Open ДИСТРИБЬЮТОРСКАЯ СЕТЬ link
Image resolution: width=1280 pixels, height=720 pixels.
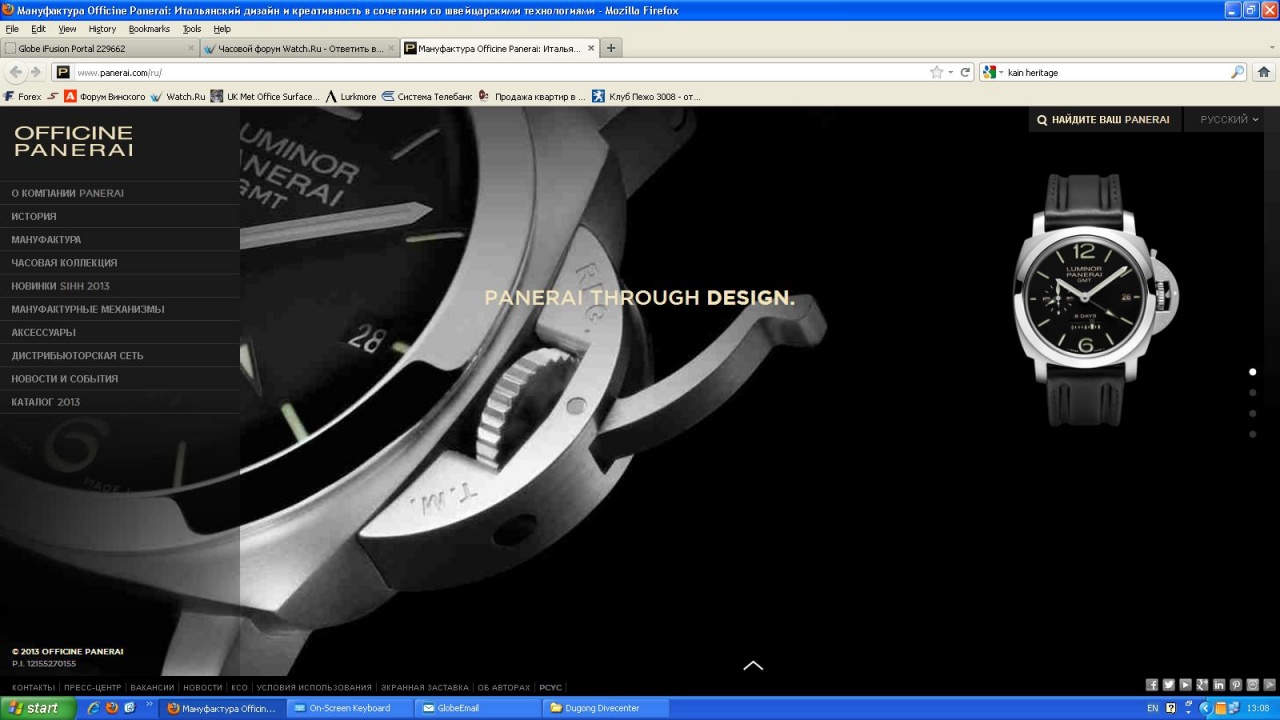click(77, 356)
